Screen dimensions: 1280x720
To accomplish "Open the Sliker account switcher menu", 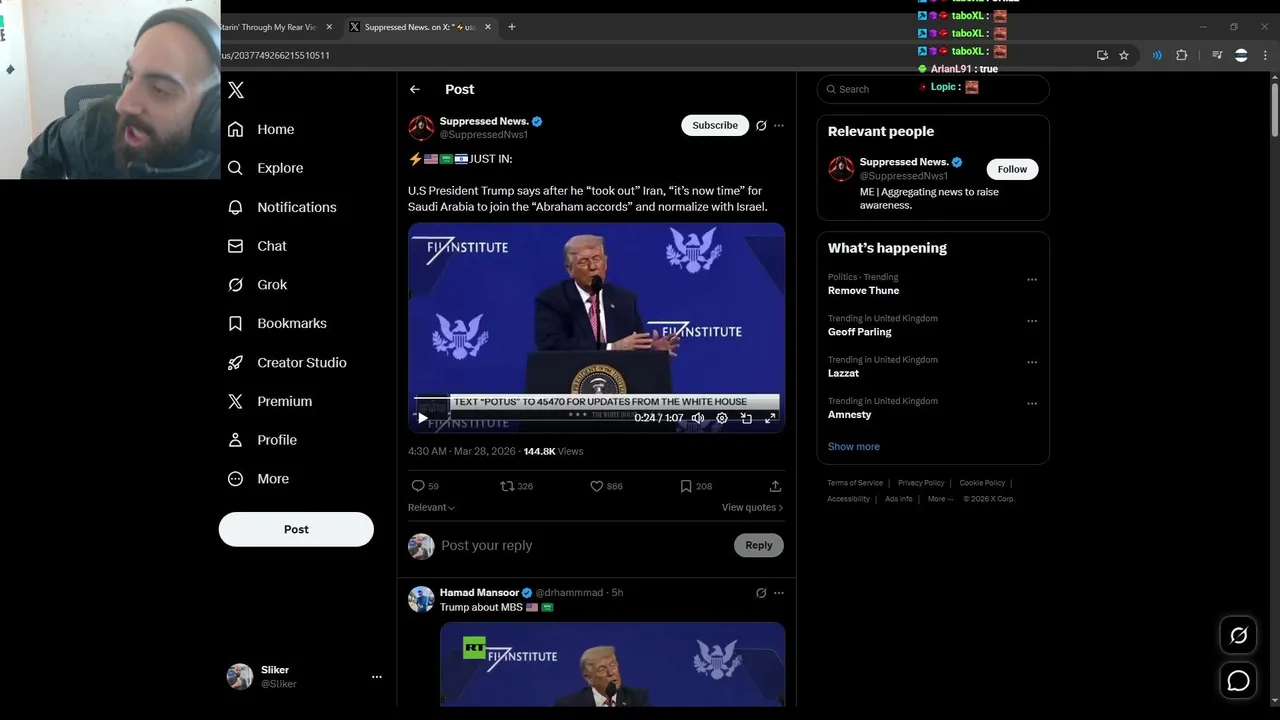I will click(x=376, y=677).
